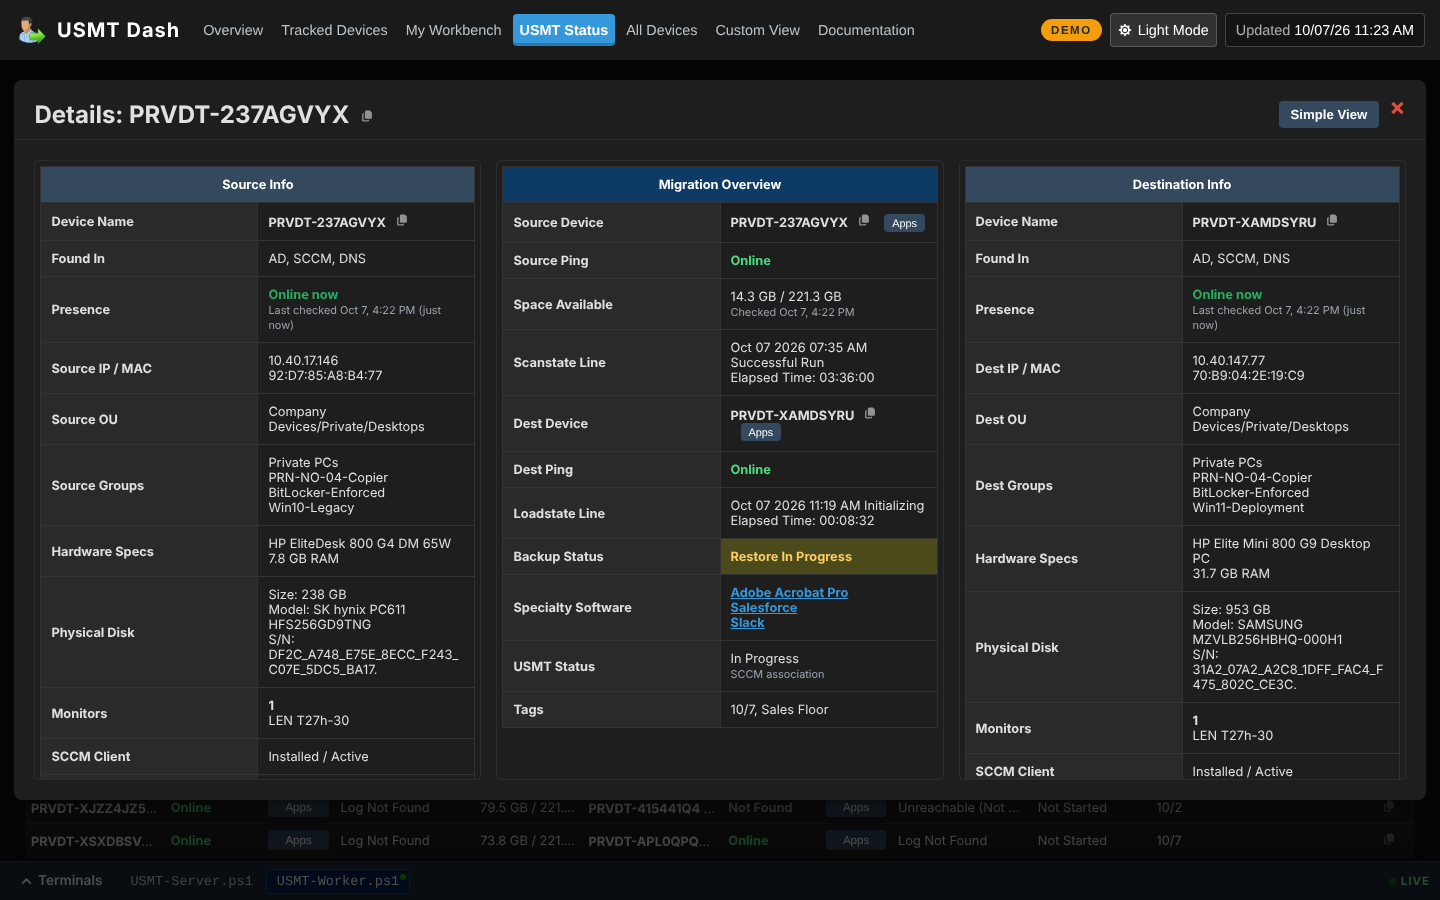Click the sun icon for Light Mode
Viewport: 1440px width, 900px height.
click(1125, 30)
